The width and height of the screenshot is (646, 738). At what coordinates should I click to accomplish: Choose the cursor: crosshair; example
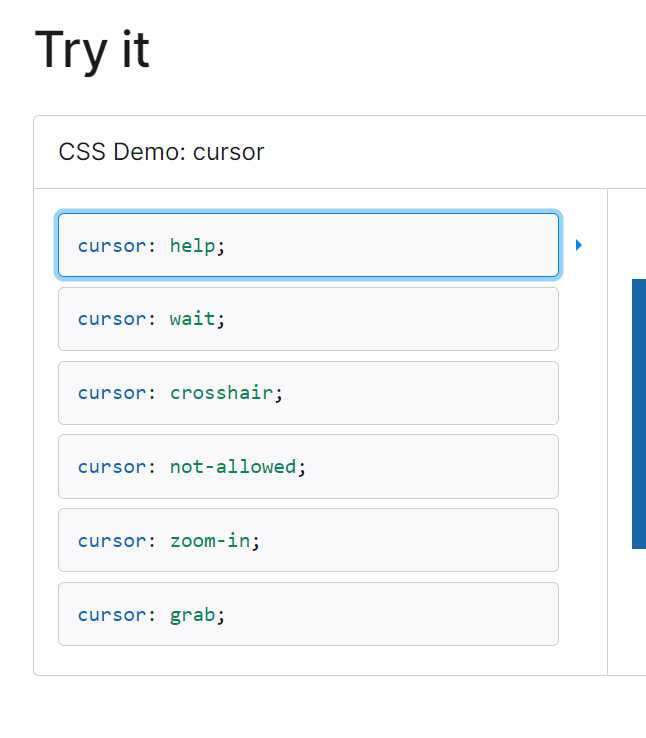pos(308,393)
